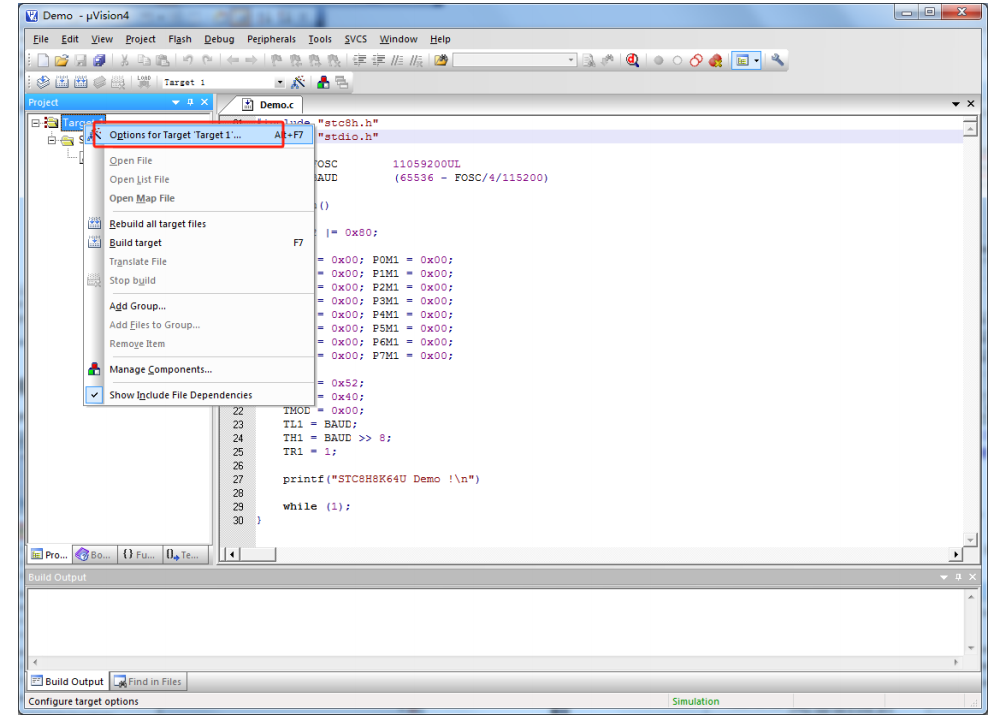Click the Unindent selected lines icon
This screenshot has height=723, width=1004.
click(x=379, y=60)
